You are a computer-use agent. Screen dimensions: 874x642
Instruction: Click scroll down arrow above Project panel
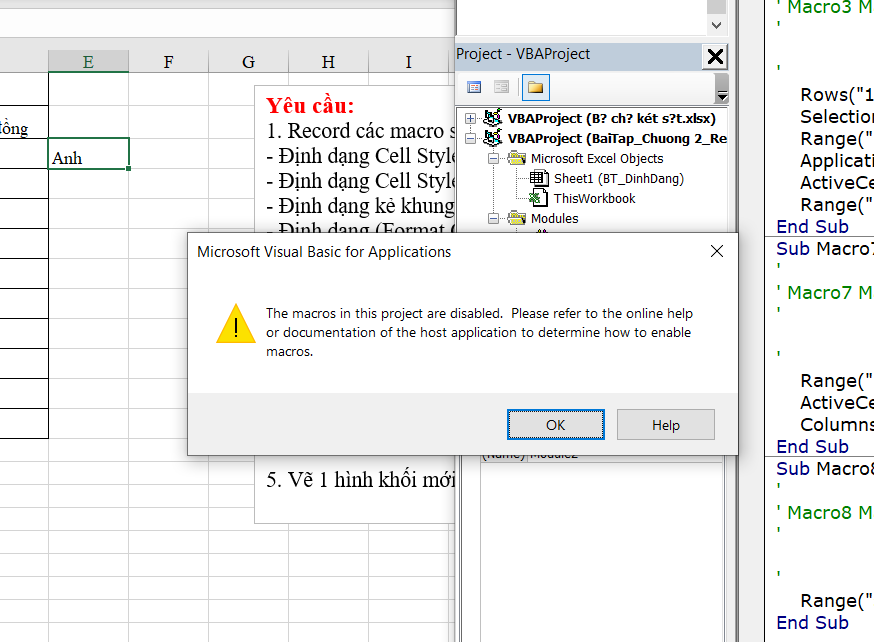click(x=717, y=25)
